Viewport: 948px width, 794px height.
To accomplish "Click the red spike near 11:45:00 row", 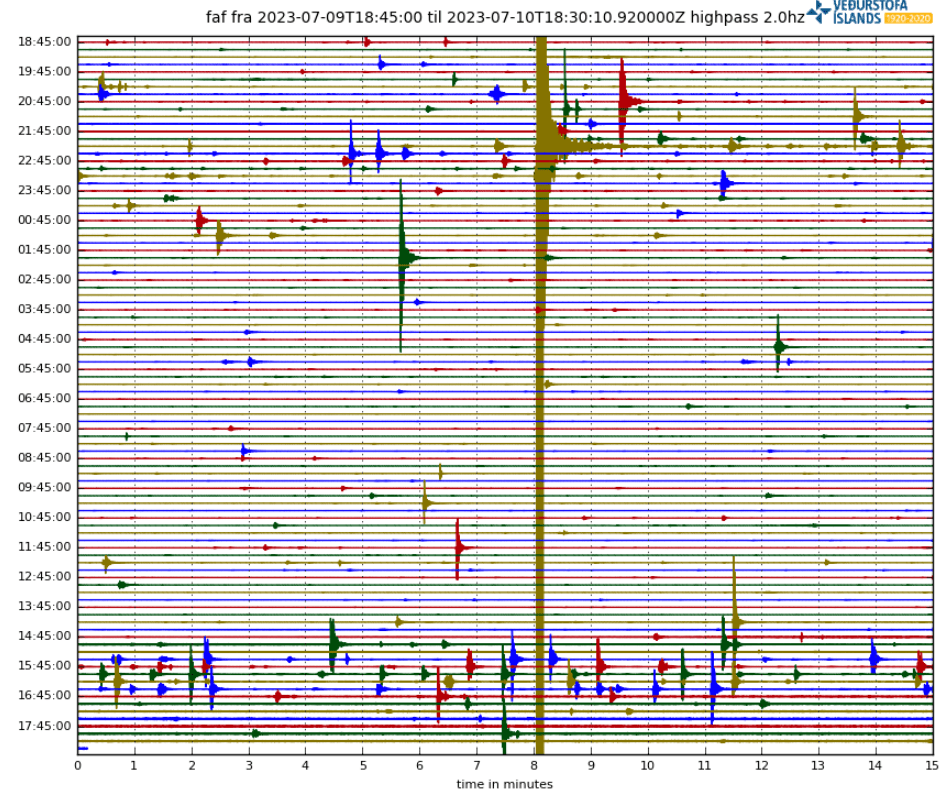I will coord(458,547).
